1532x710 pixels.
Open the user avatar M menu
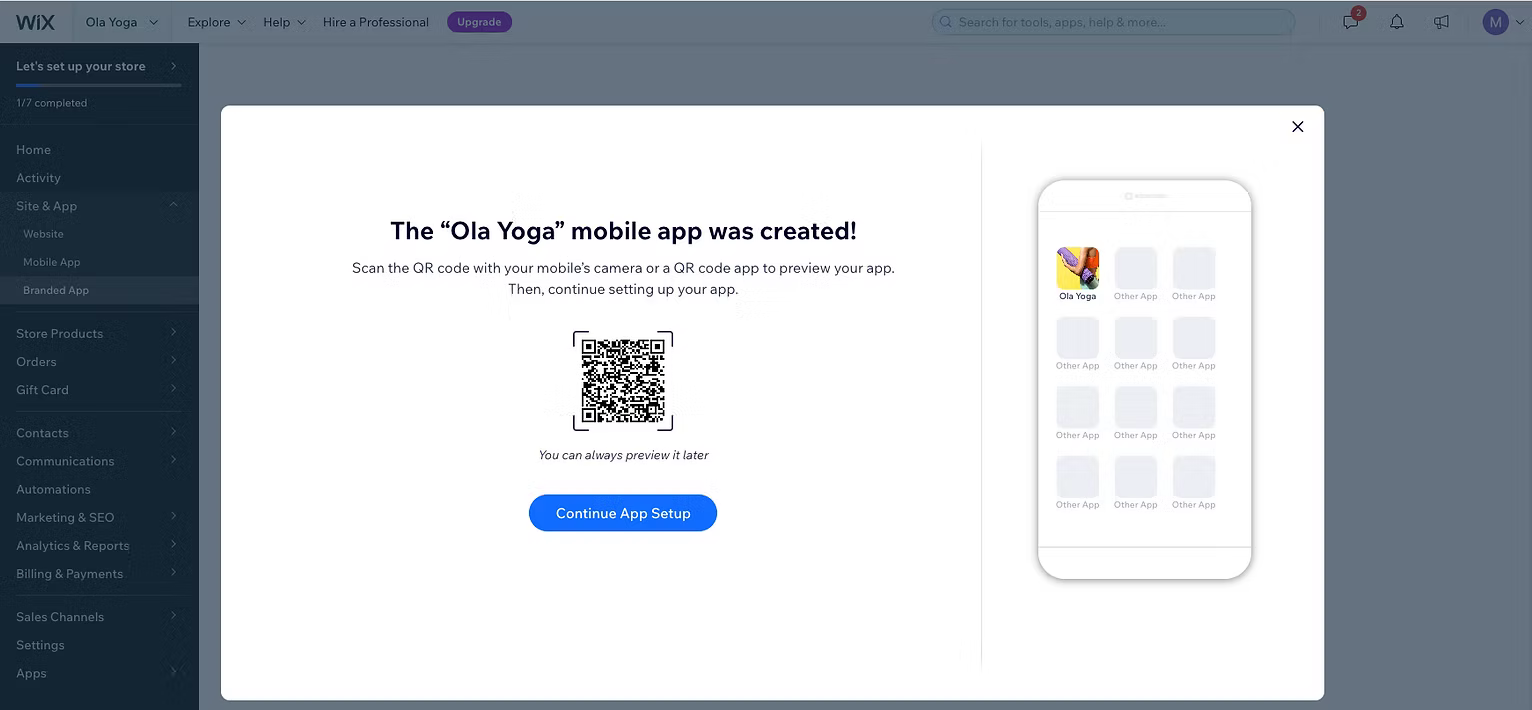pos(1502,22)
